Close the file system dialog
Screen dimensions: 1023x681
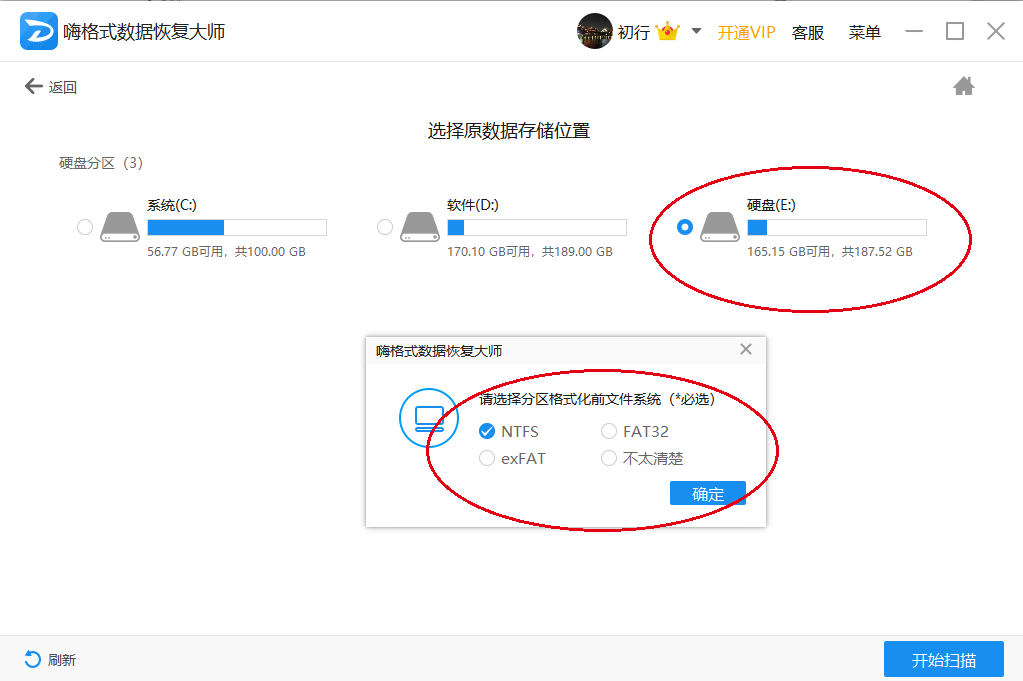click(746, 350)
